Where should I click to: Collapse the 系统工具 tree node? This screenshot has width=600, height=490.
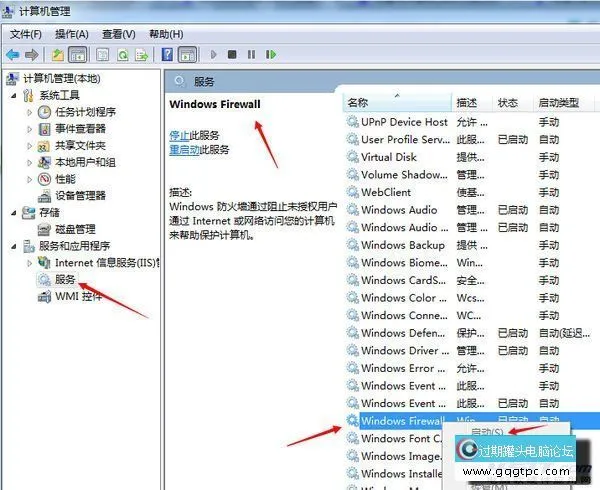(x=14, y=95)
